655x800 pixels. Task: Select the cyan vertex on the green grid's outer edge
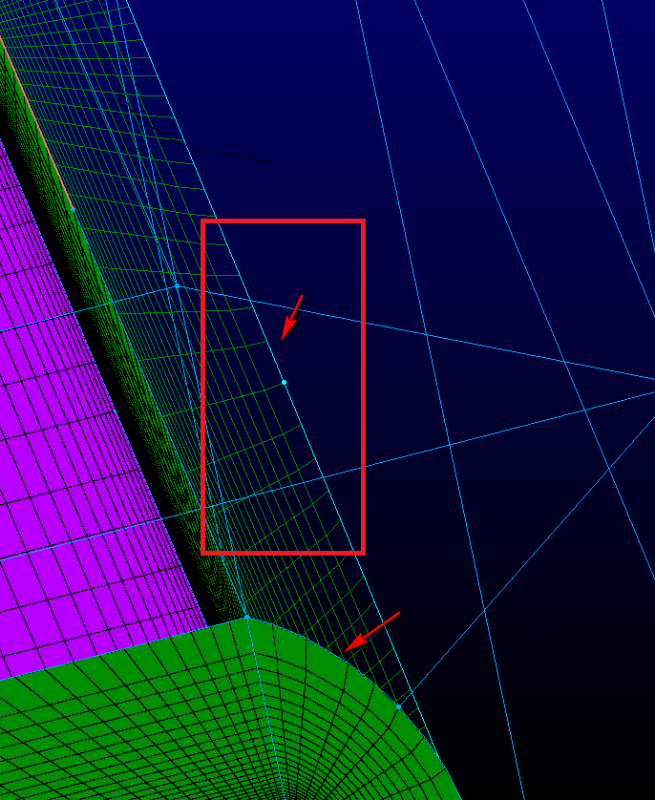point(284,382)
